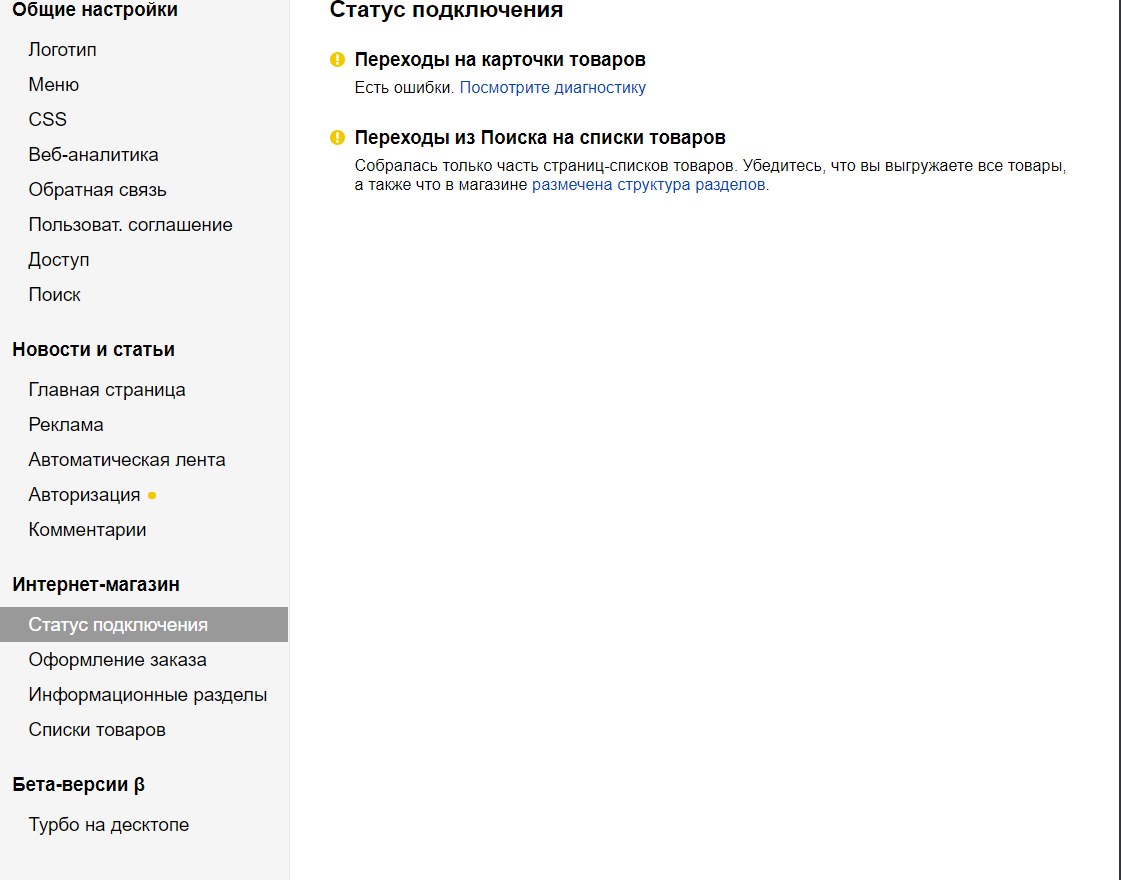Viewport: 1121px width, 880px height.
Task: Click the Новости и статьи section header
Action: click(94, 350)
